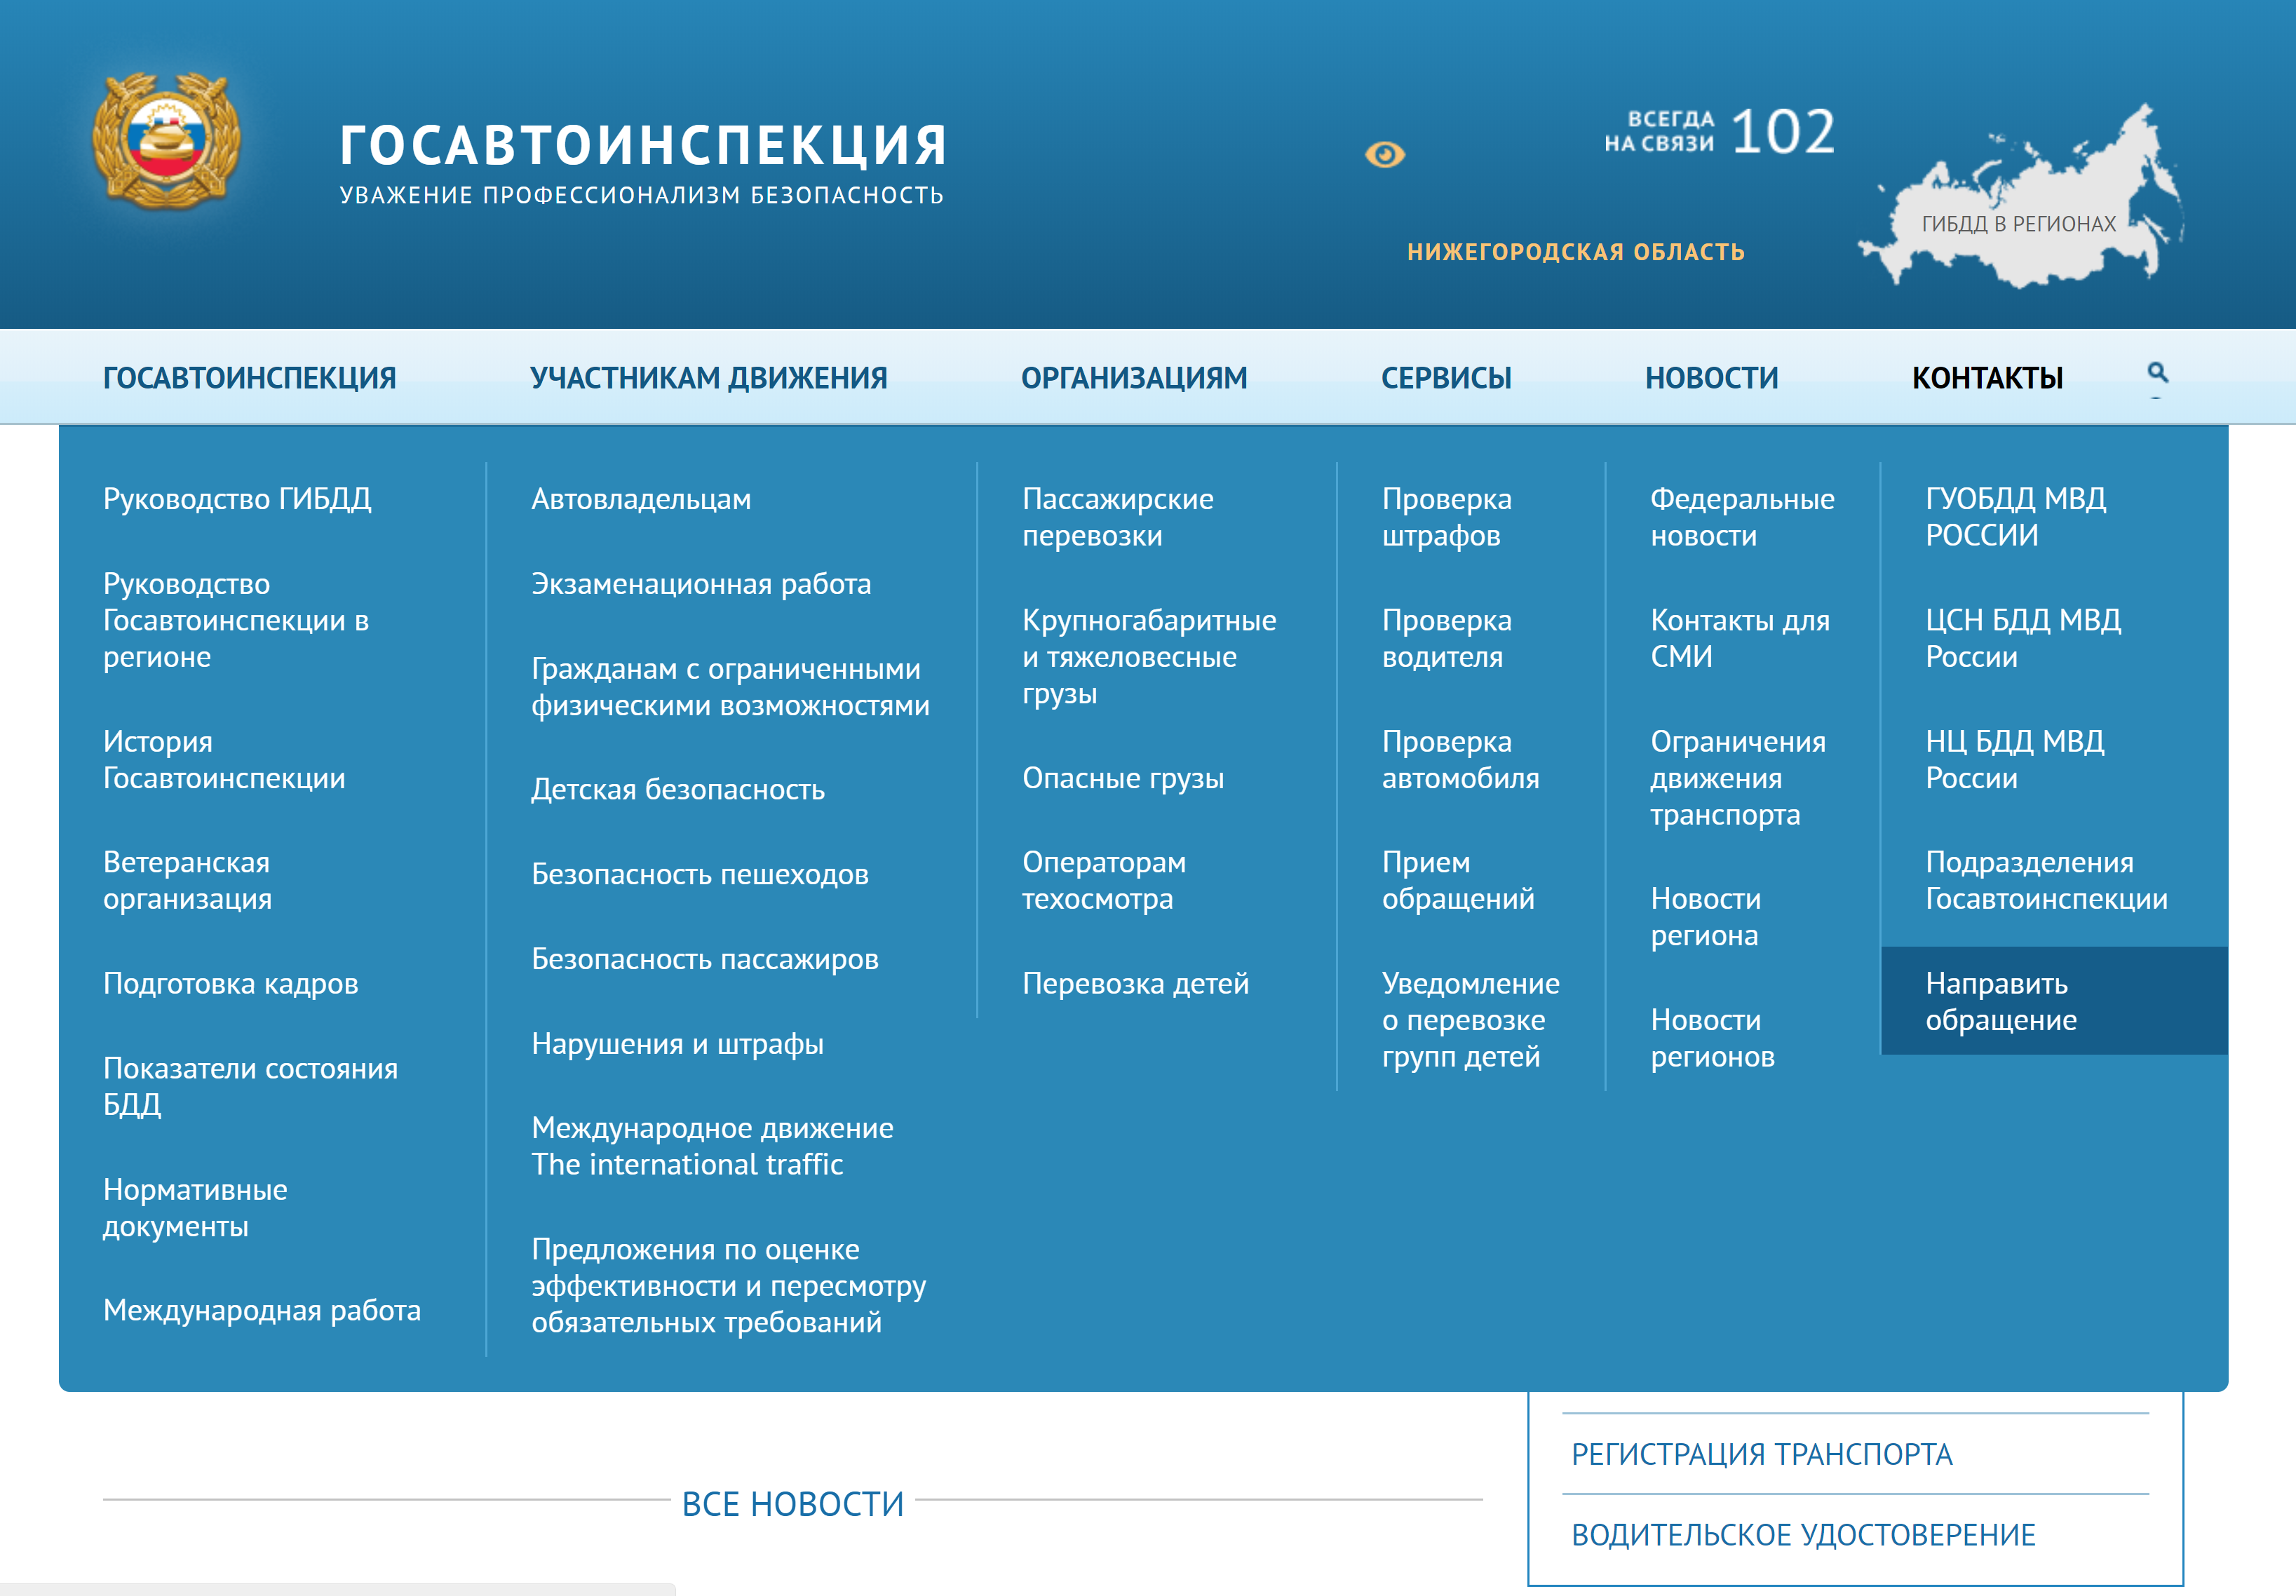Viewport: 2296px width, 1596px height.
Task: Open the ОРГАНИЗАЦИЯМ menu item
Action: coord(1134,378)
